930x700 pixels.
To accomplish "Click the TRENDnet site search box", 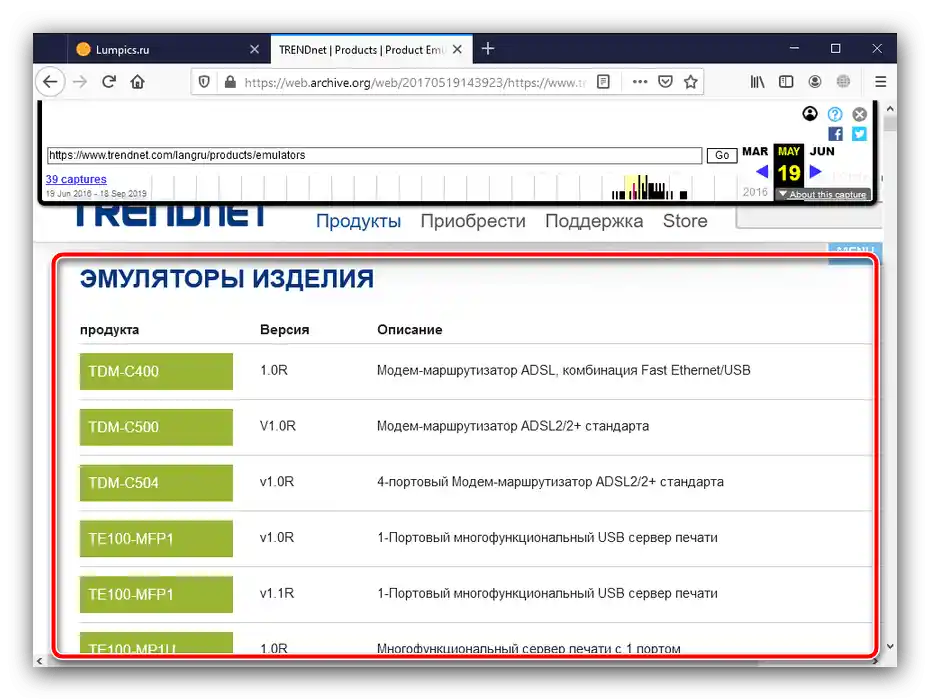I will click(809, 215).
